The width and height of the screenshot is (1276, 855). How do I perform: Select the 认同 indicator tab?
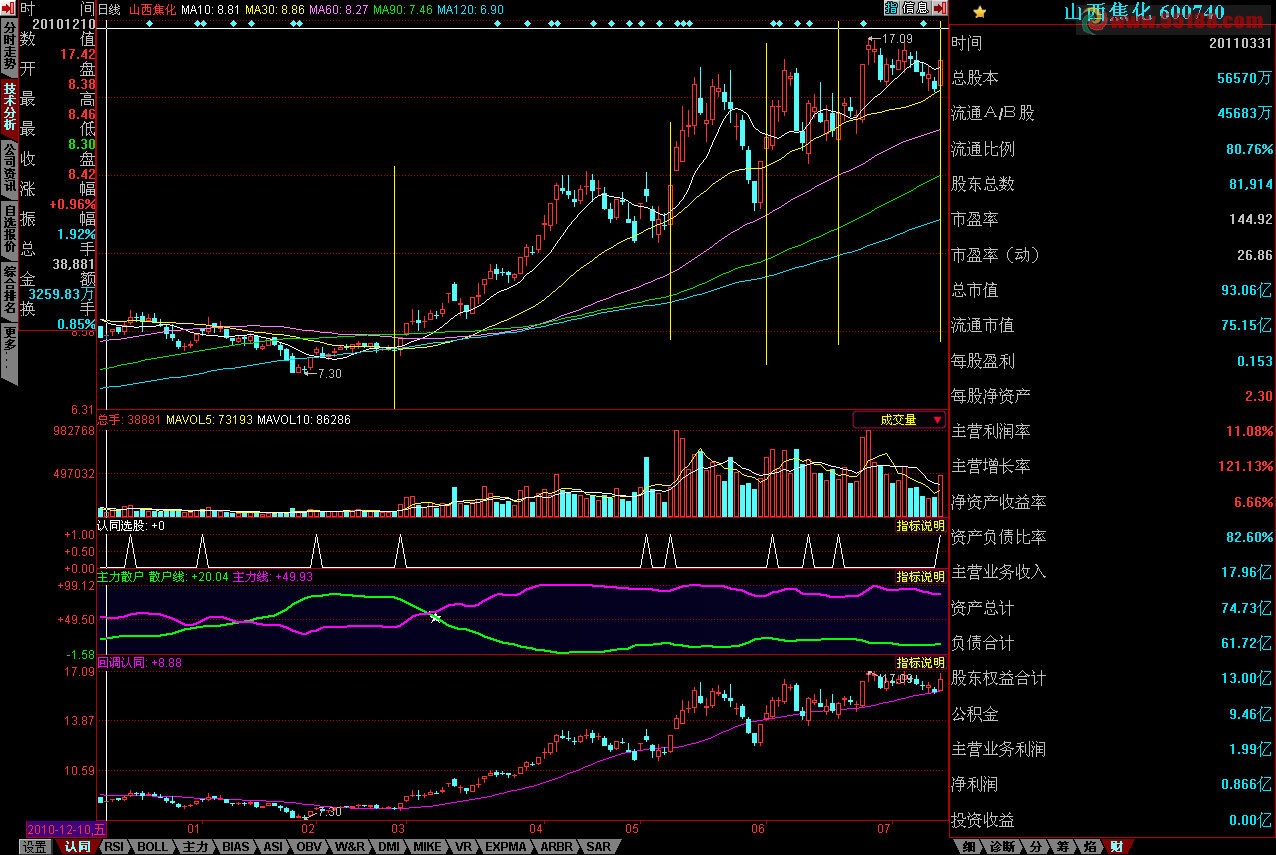pos(77,846)
